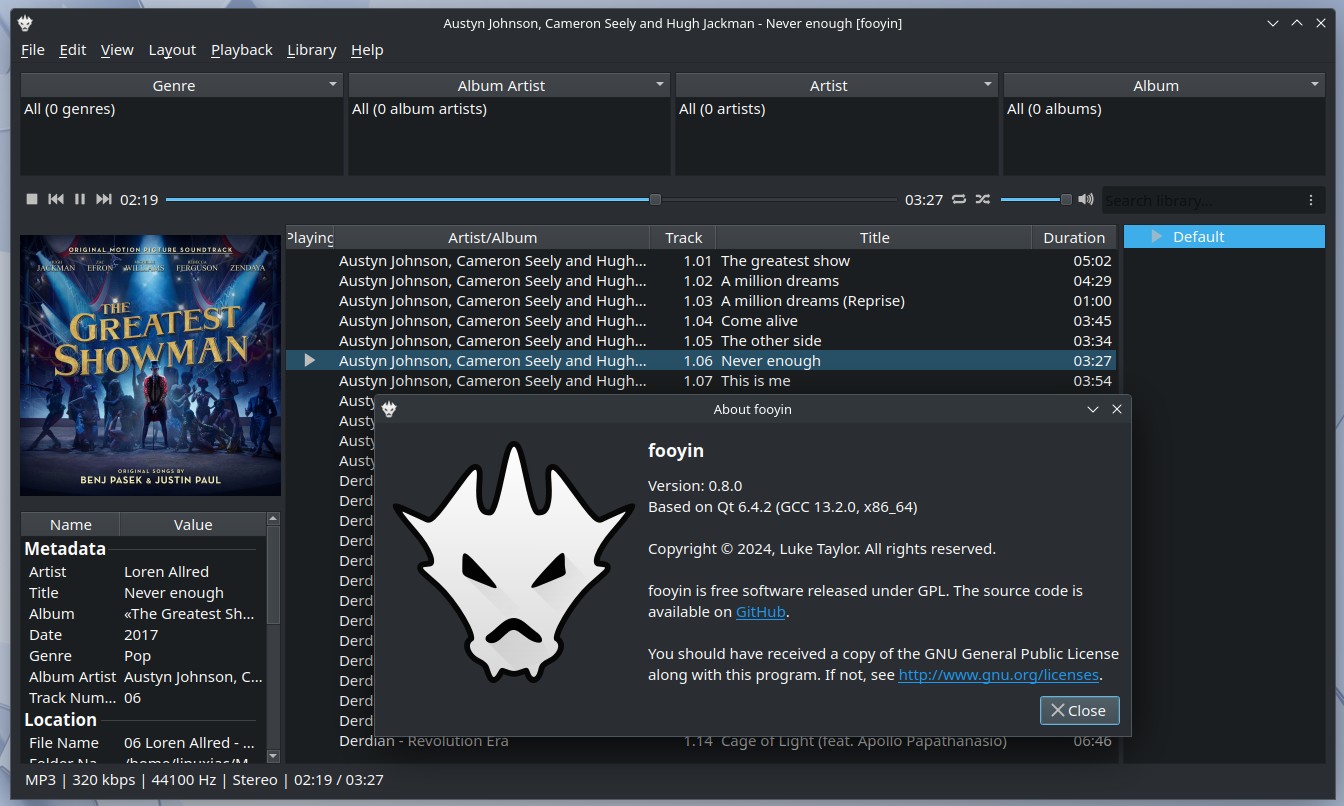Click the elapsed time 02:19 label
This screenshot has width=1344, height=806.
pos(139,200)
